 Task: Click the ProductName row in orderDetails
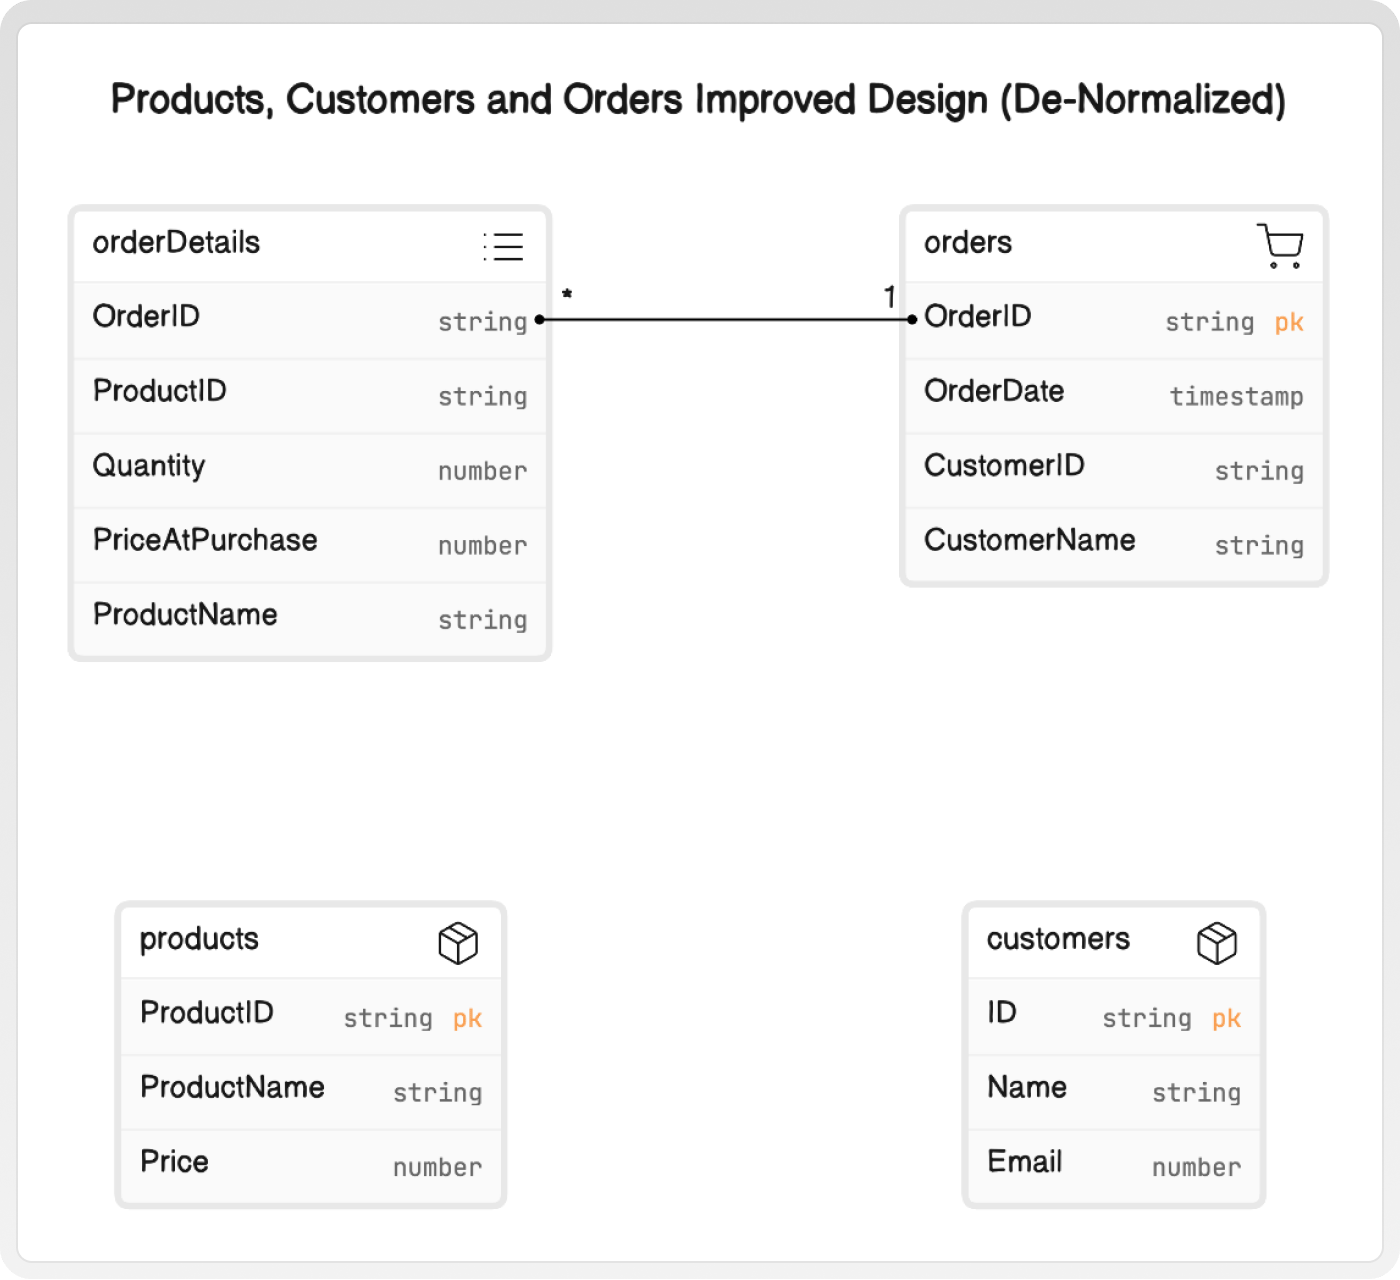coord(310,619)
